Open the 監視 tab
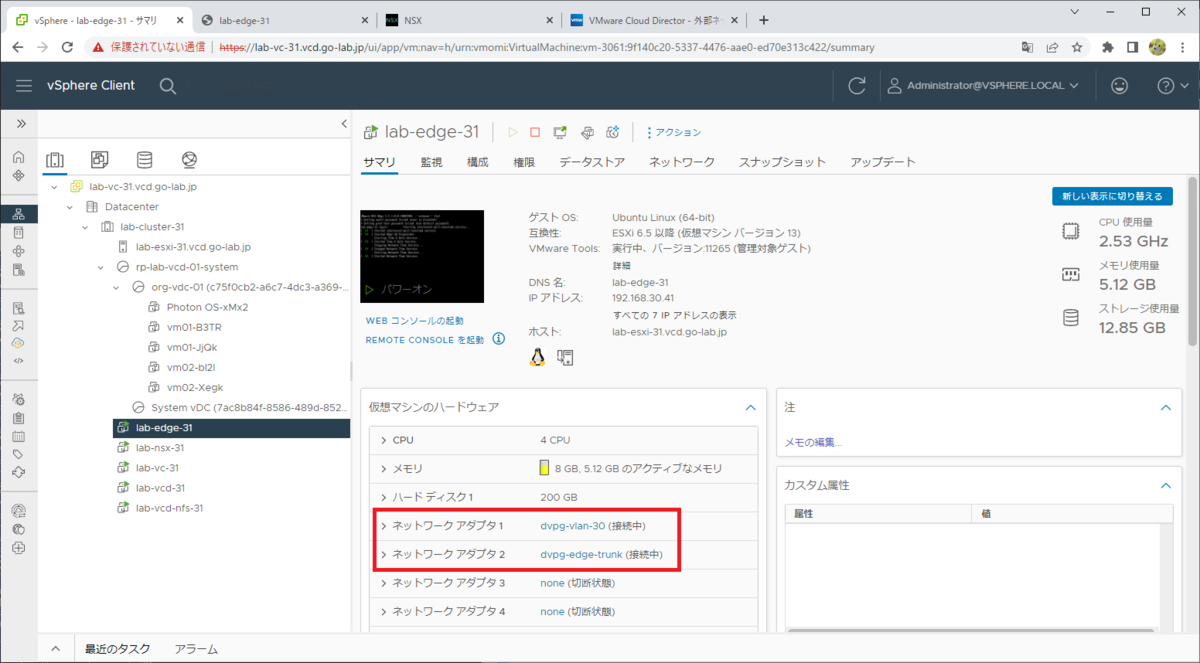This screenshot has height=663, width=1200. pos(431,162)
